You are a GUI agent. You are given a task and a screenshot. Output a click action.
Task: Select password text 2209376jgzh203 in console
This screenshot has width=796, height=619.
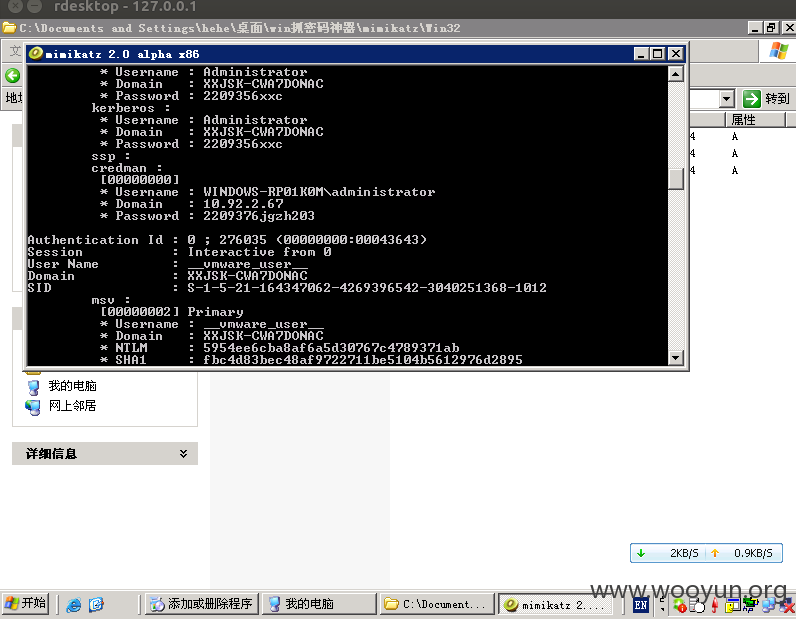(x=259, y=216)
